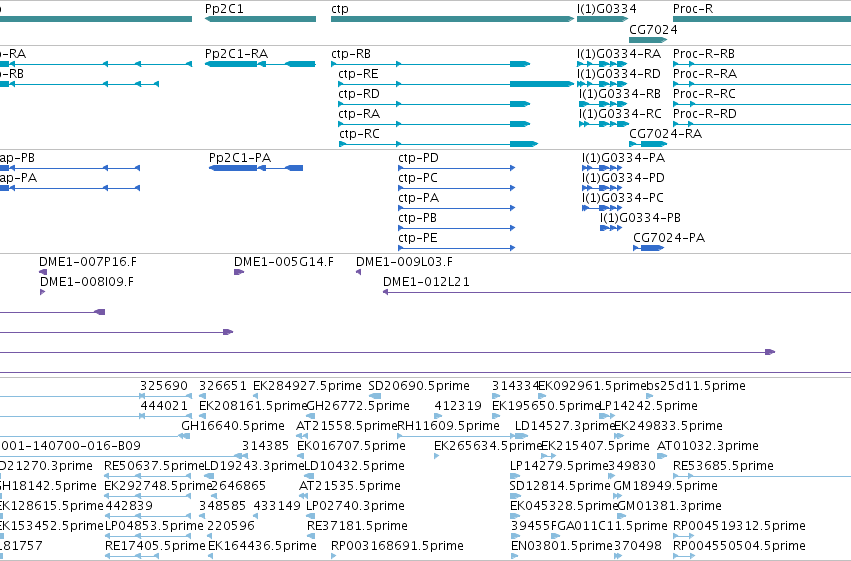Click EST RE37181.5prime
This screenshot has height=561, width=851.
coord(357,526)
